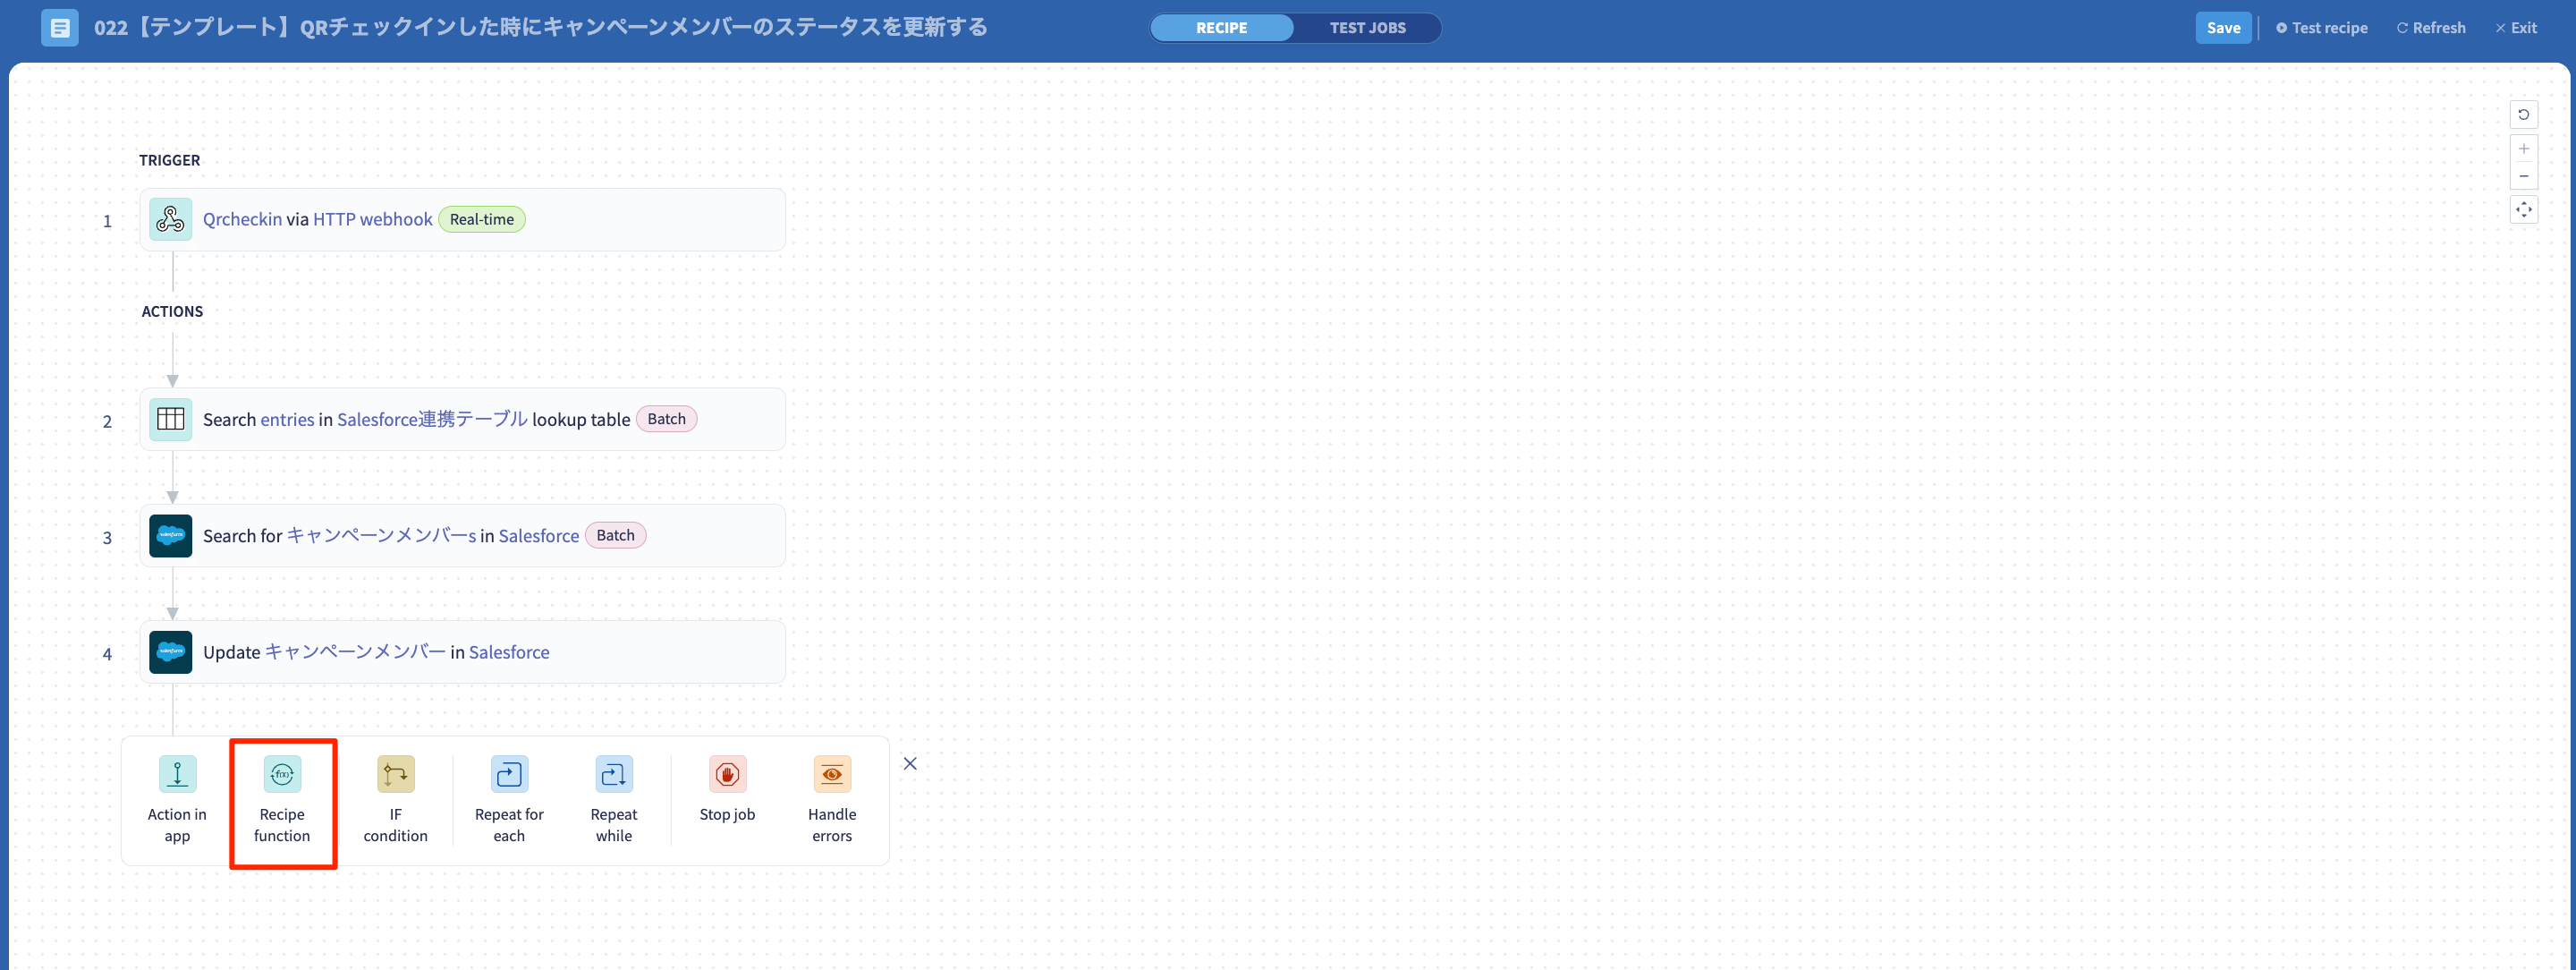Open the TEST JOBS tab

pyautogui.click(x=1367, y=28)
